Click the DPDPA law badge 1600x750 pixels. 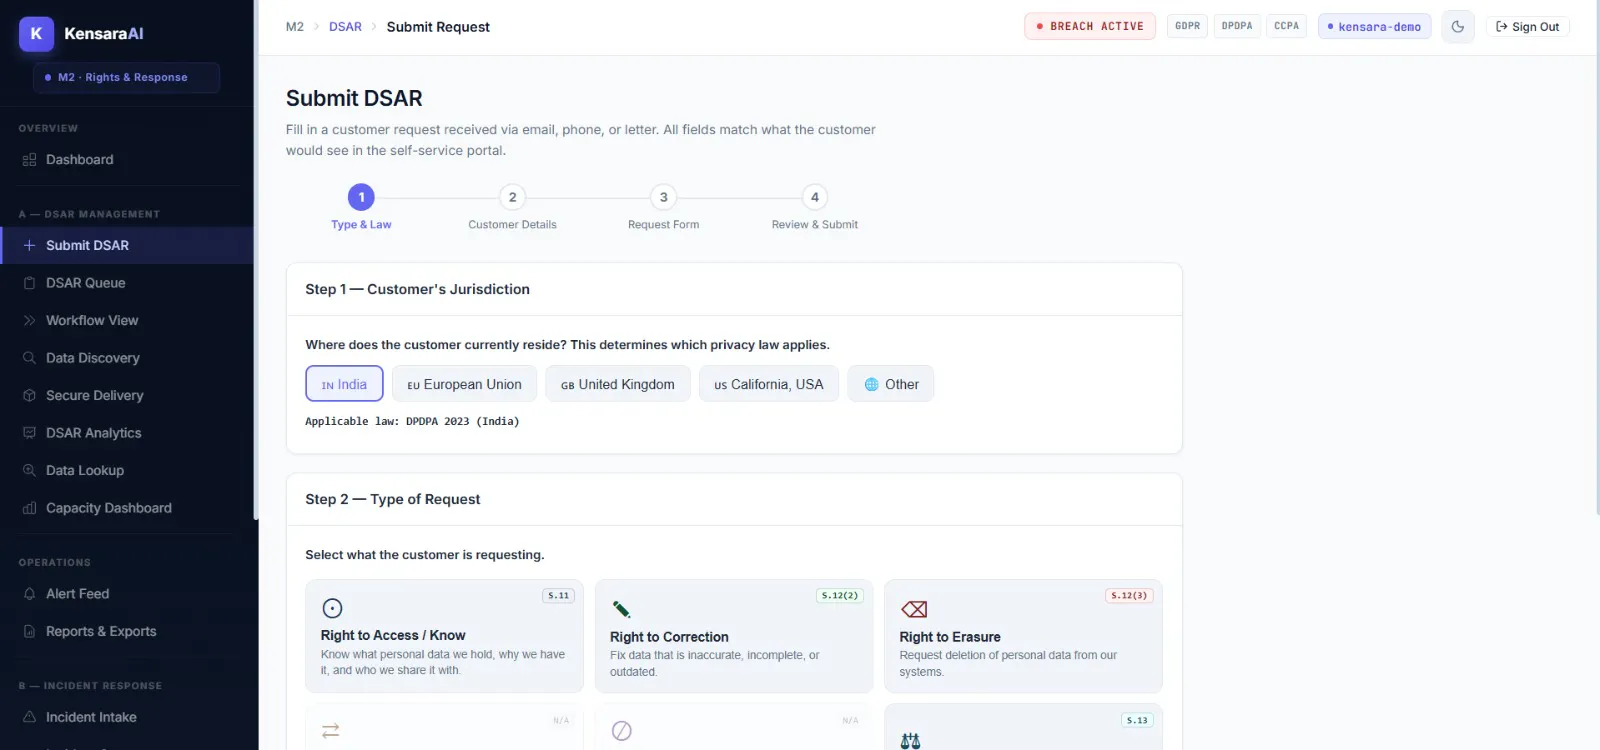pyautogui.click(x=1237, y=26)
